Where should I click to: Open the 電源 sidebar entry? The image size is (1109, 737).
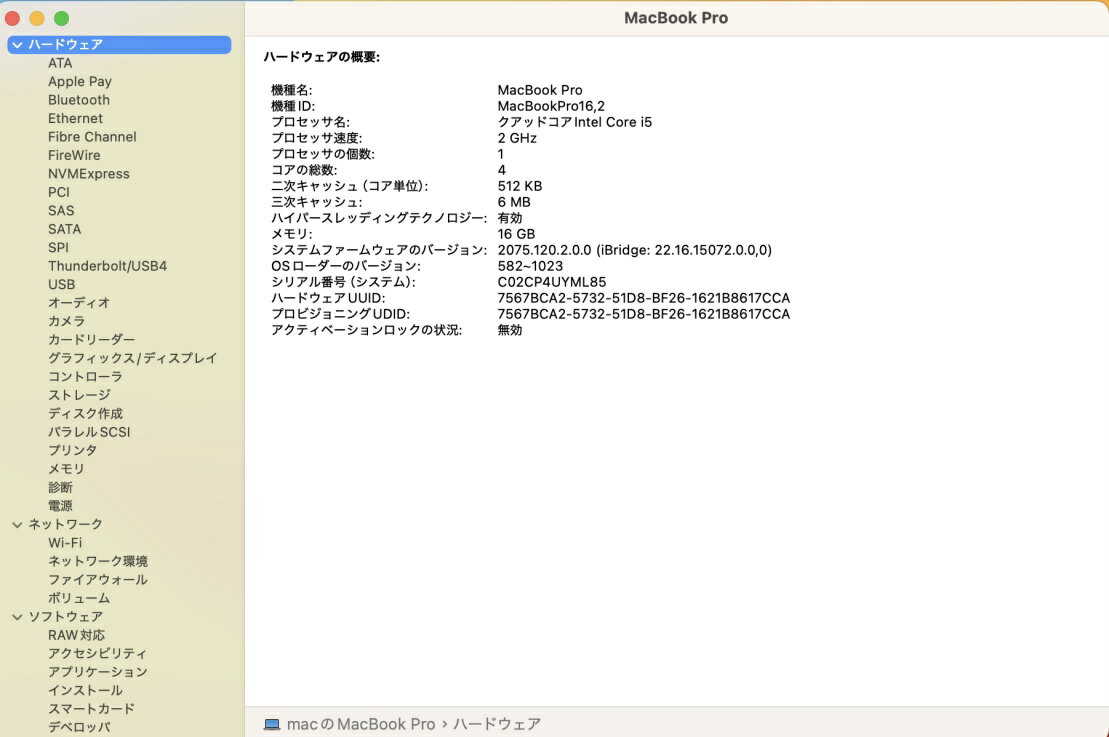point(60,506)
